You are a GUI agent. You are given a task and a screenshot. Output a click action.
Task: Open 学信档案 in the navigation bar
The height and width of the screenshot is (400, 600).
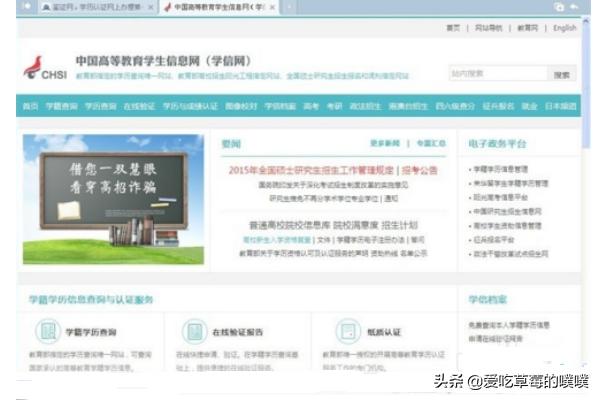[x=280, y=106]
